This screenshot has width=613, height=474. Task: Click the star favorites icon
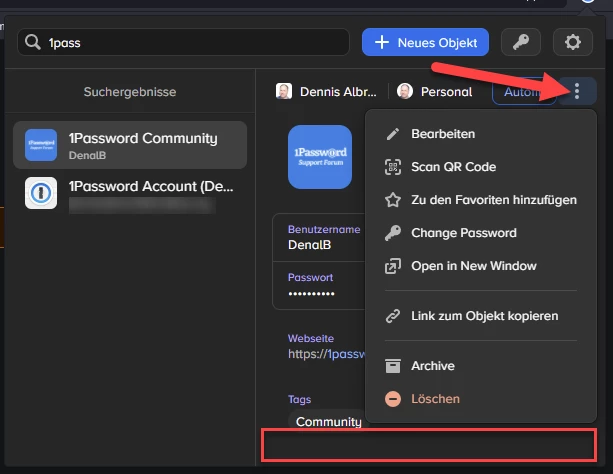[393, 200]
